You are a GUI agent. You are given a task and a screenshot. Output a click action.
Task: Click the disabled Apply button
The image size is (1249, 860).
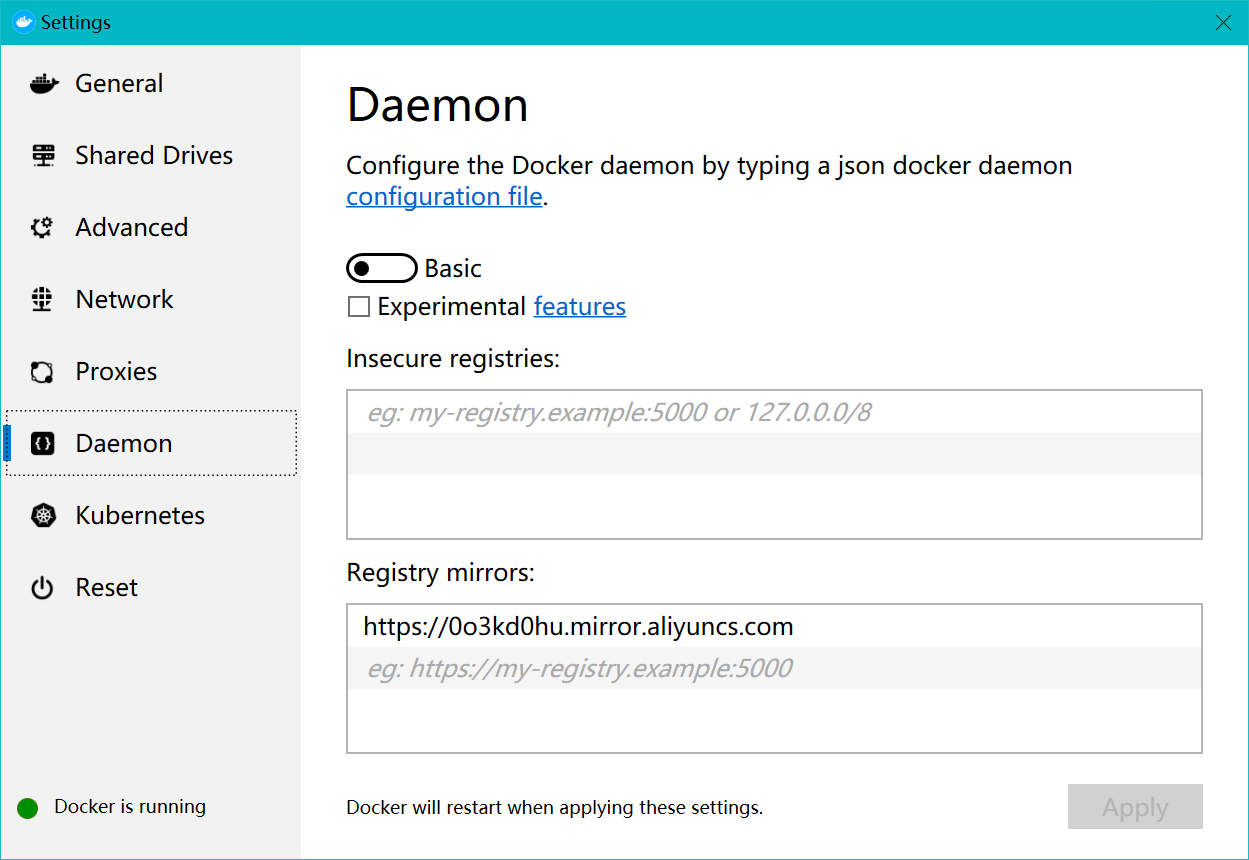pyautogui.click(x=1135, y=807)
